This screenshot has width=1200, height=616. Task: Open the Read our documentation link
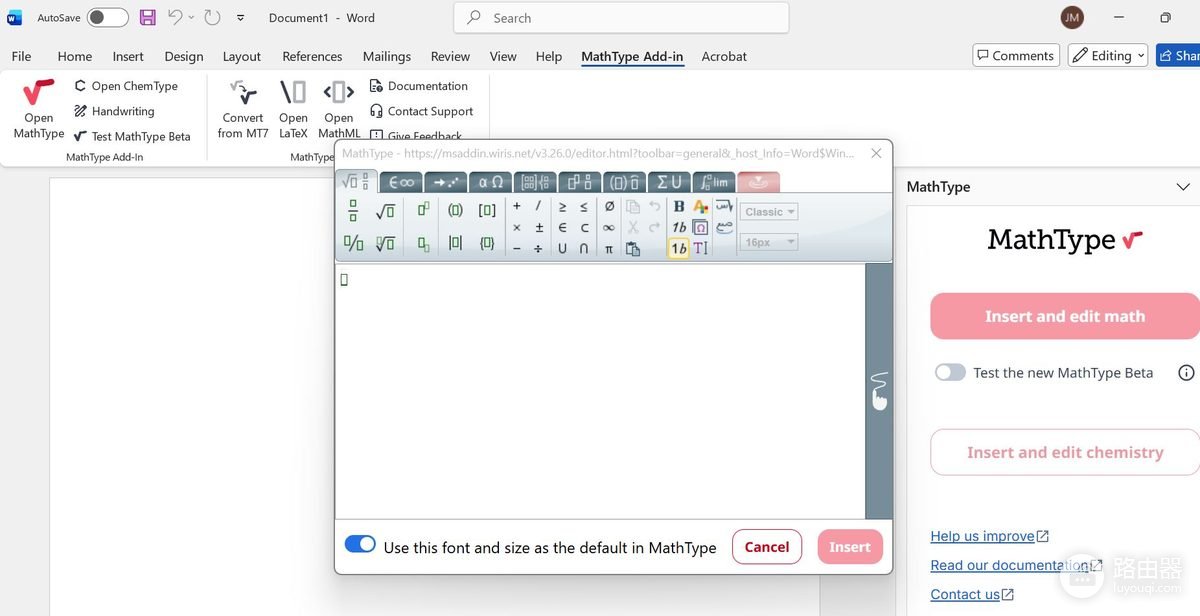click(1016, 565)
